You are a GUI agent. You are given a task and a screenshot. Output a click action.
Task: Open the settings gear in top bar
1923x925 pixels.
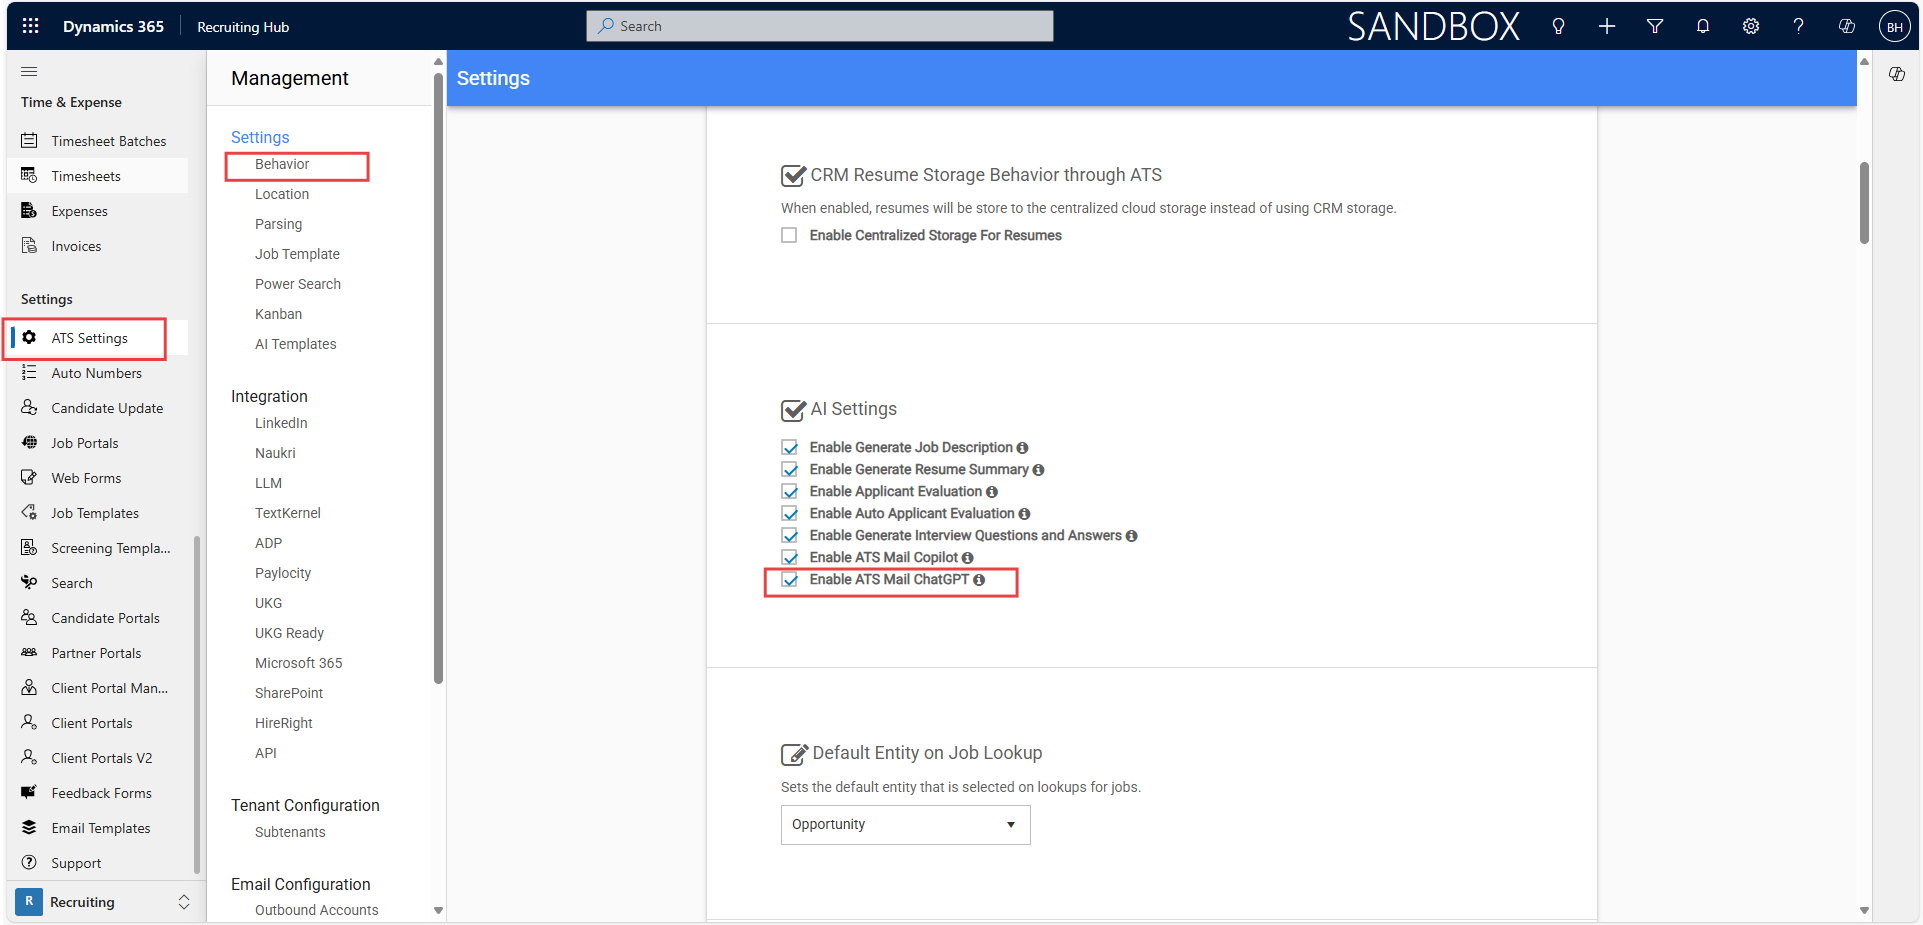pos(1751,26)
